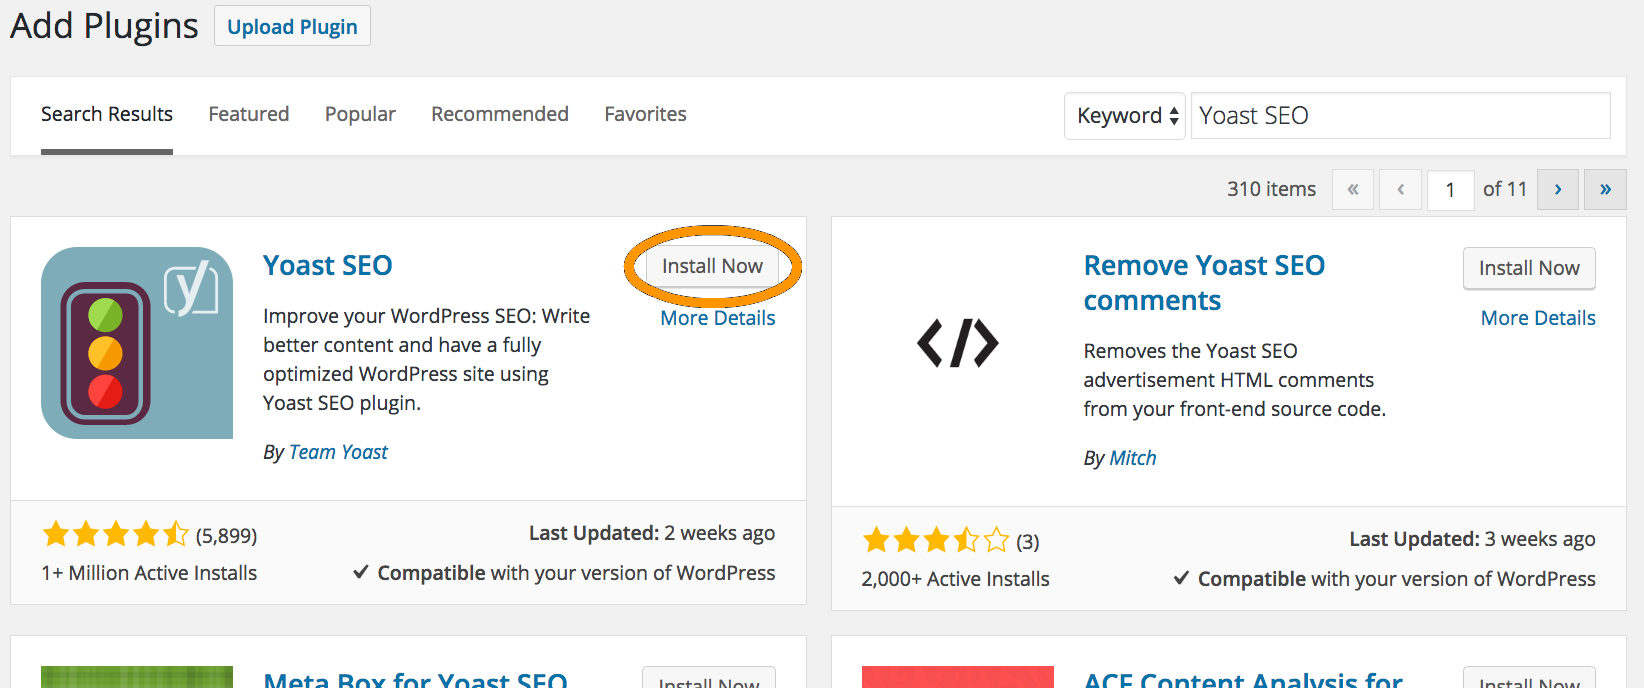Click the Remove Yoast SEO comments code icon

957,343
